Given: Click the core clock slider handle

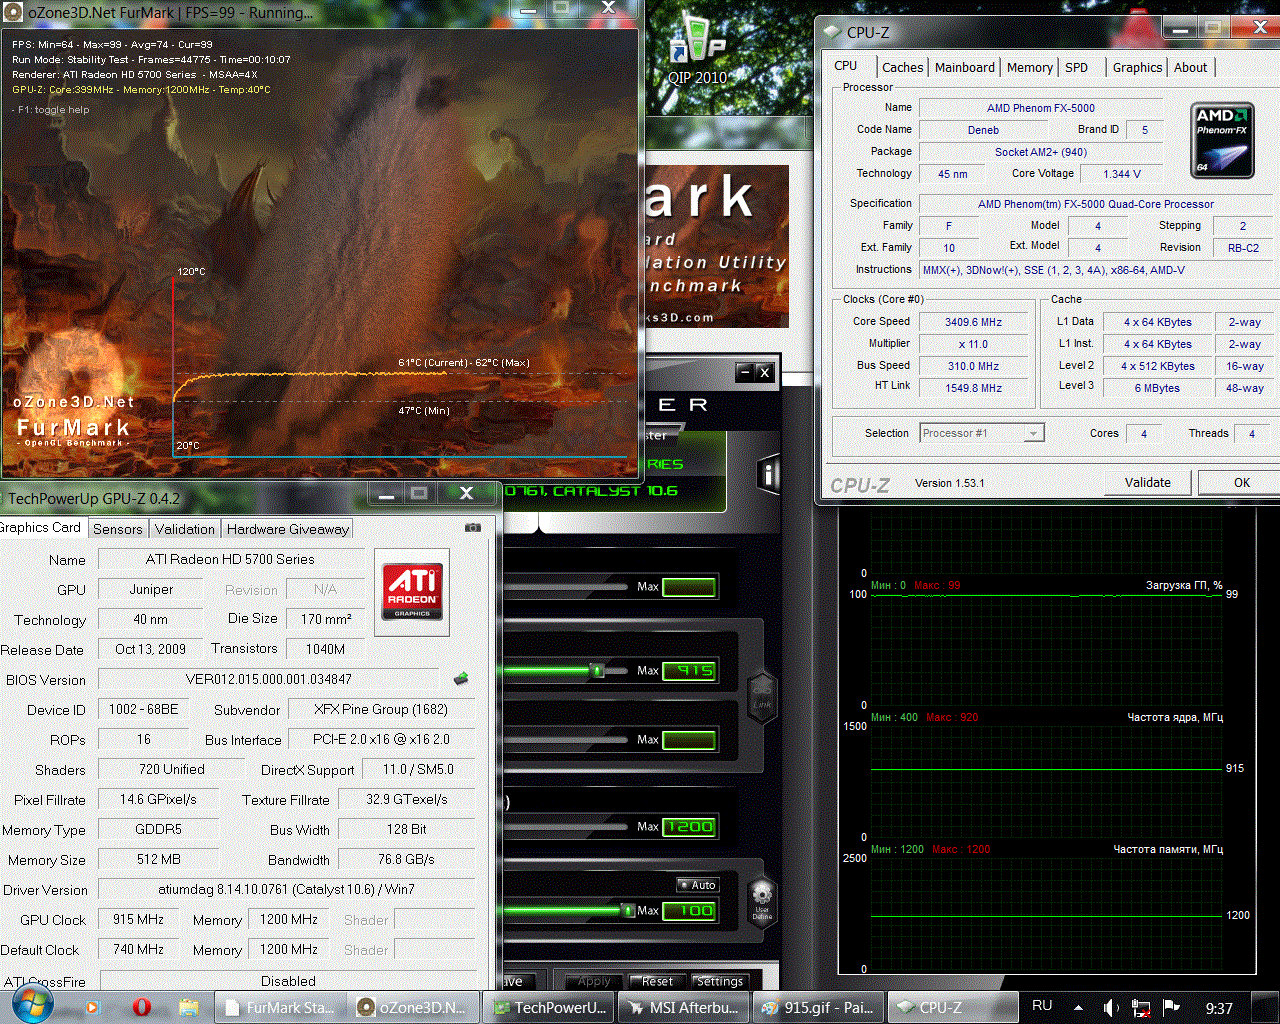Looking at the screenshot, I should pos(597,670).
